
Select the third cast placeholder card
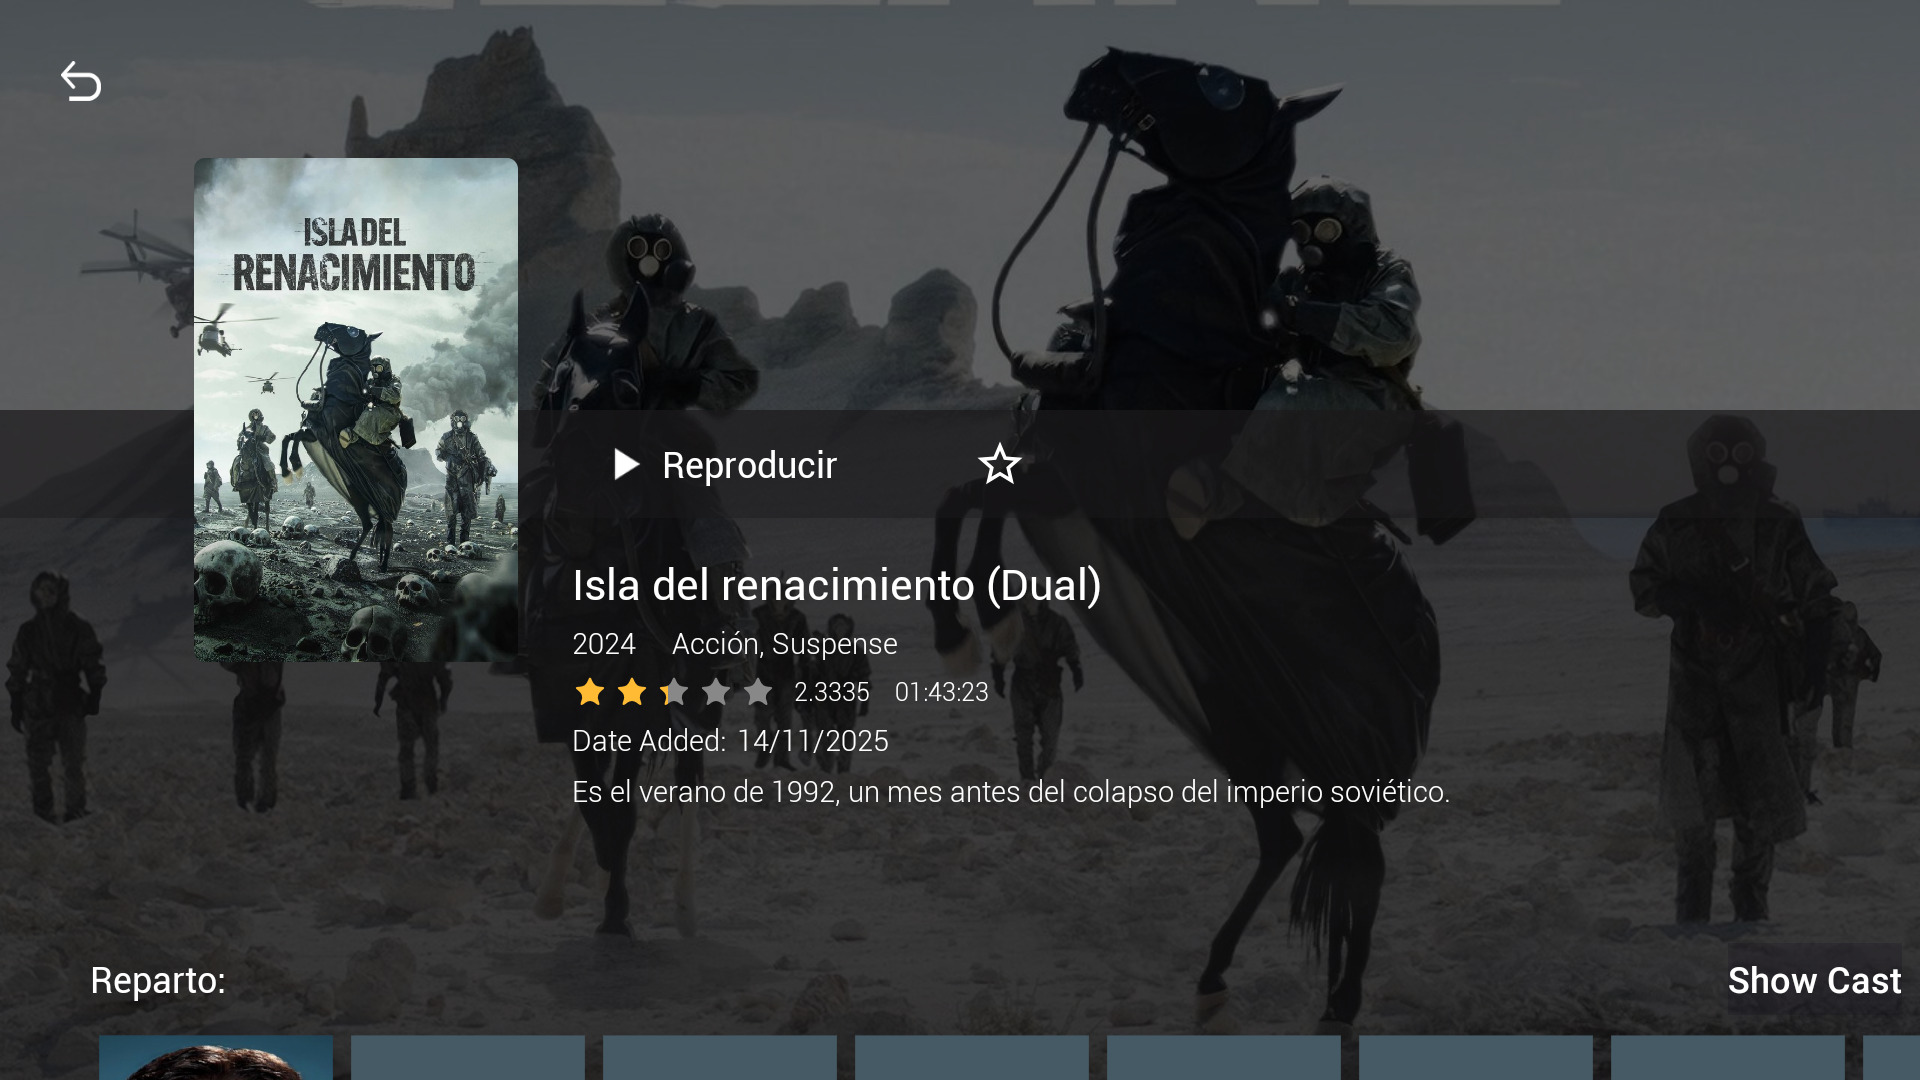tap(720, 1058)
